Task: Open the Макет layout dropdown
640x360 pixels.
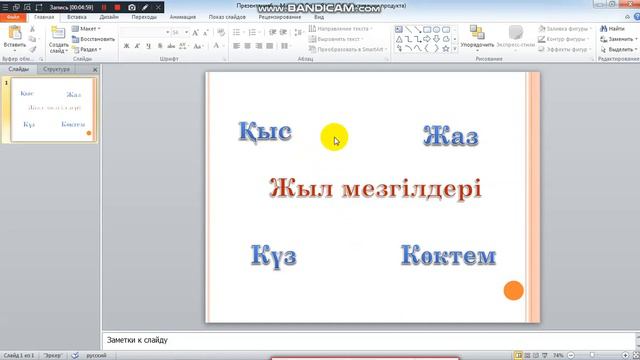Action: (86, 29)
